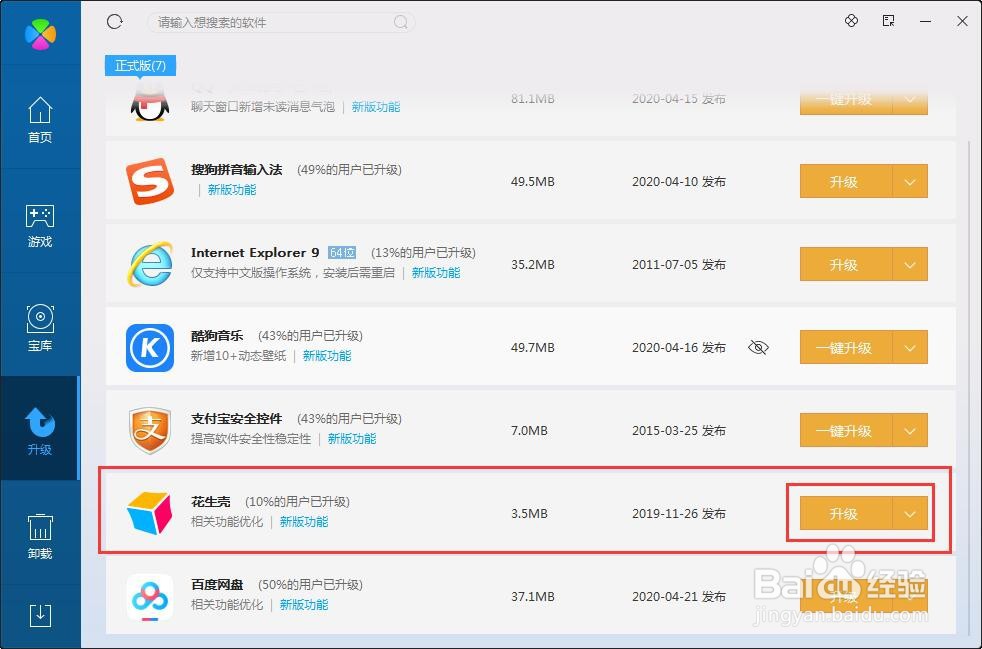
Task: Click the 360 Software Manager logo
Action: 40,33
